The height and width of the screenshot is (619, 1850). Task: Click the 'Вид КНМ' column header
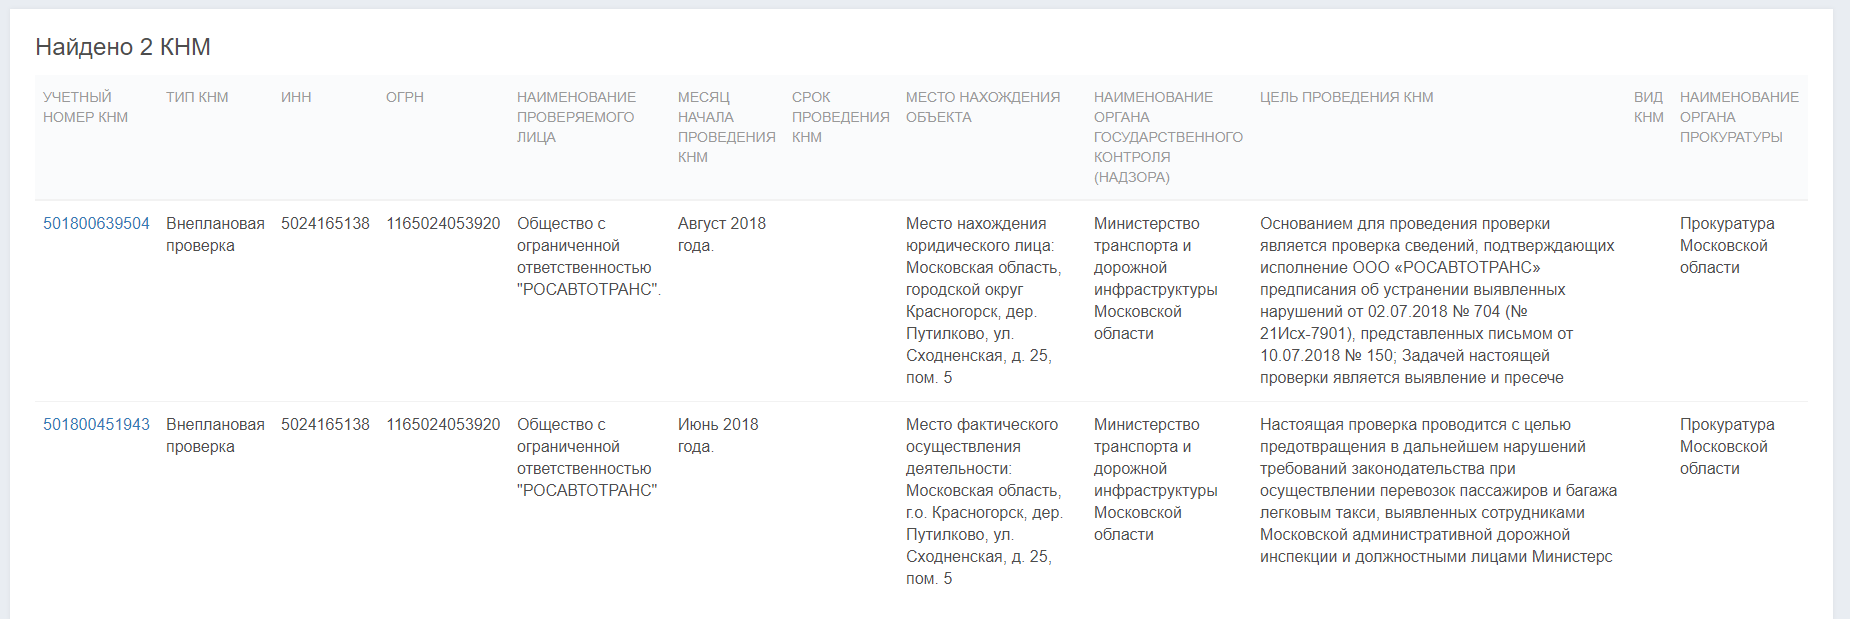(x=1649, y=107)
